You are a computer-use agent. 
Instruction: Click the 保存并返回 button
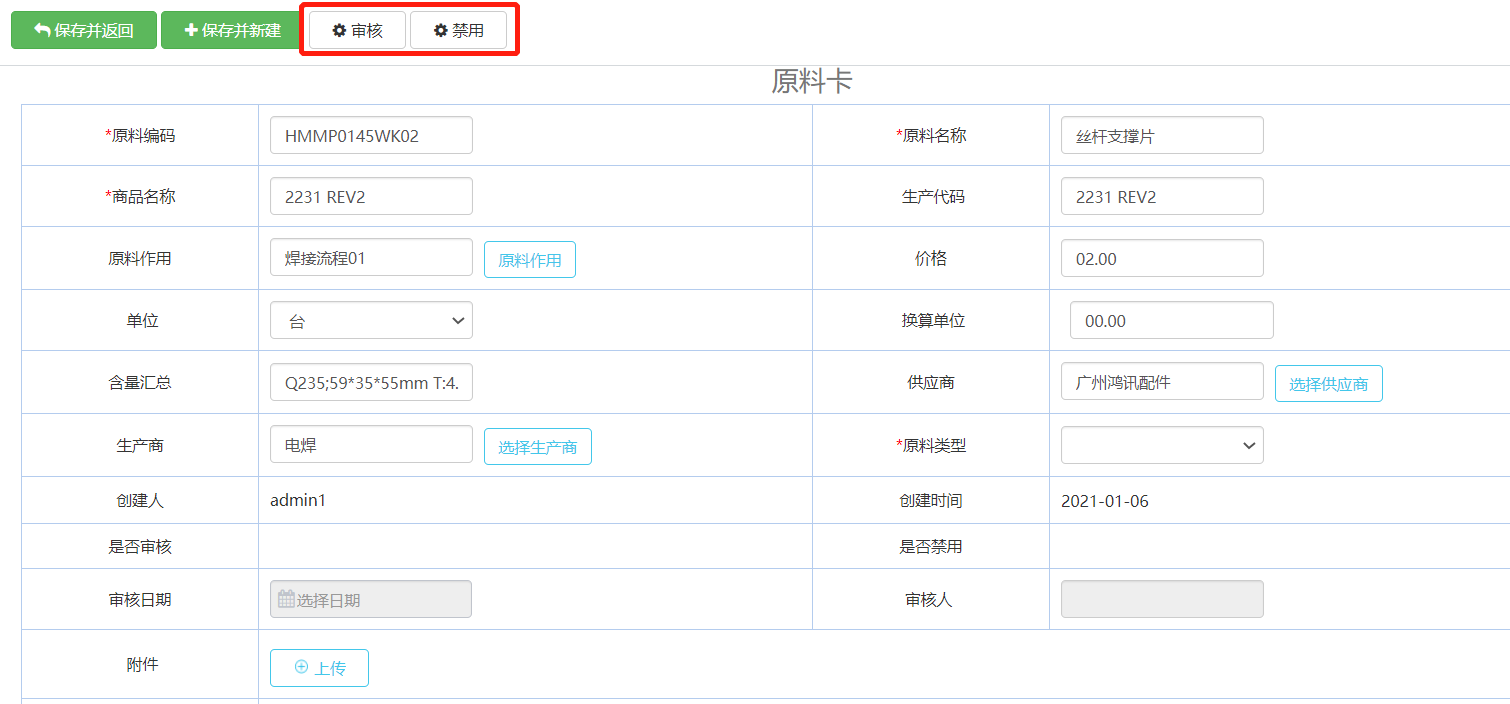click(84, 30)
